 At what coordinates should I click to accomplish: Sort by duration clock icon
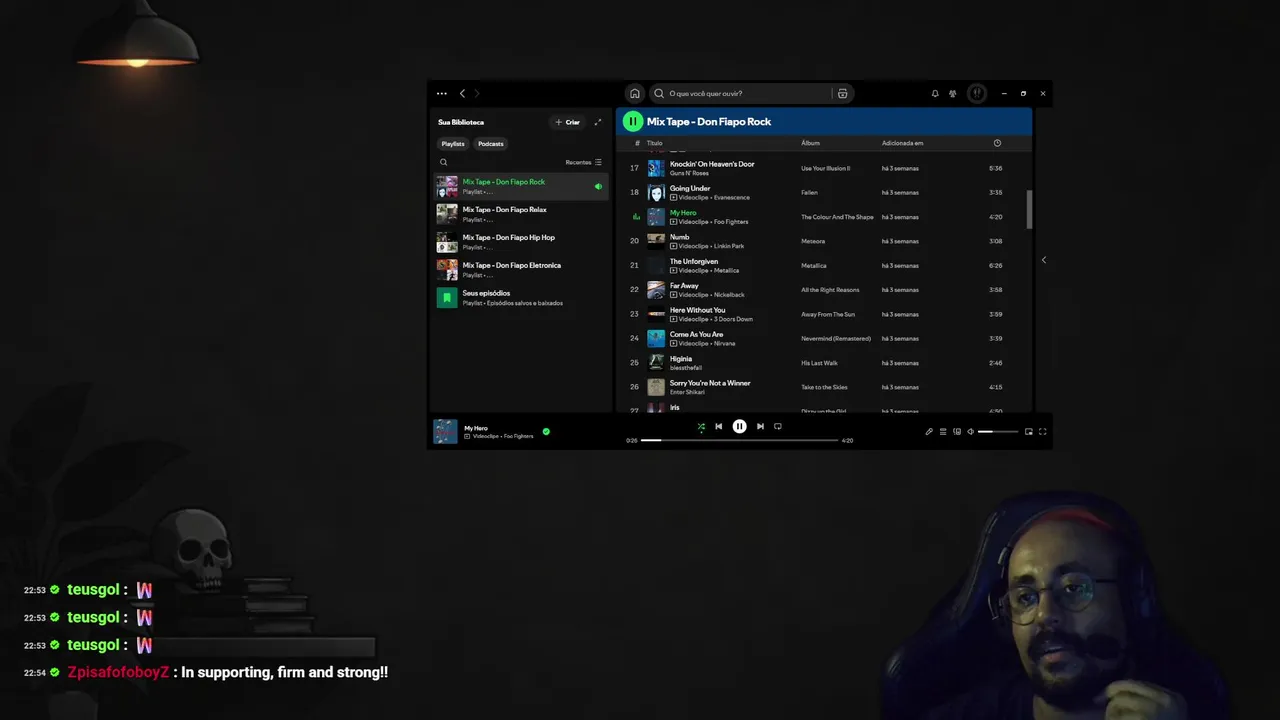997,143
